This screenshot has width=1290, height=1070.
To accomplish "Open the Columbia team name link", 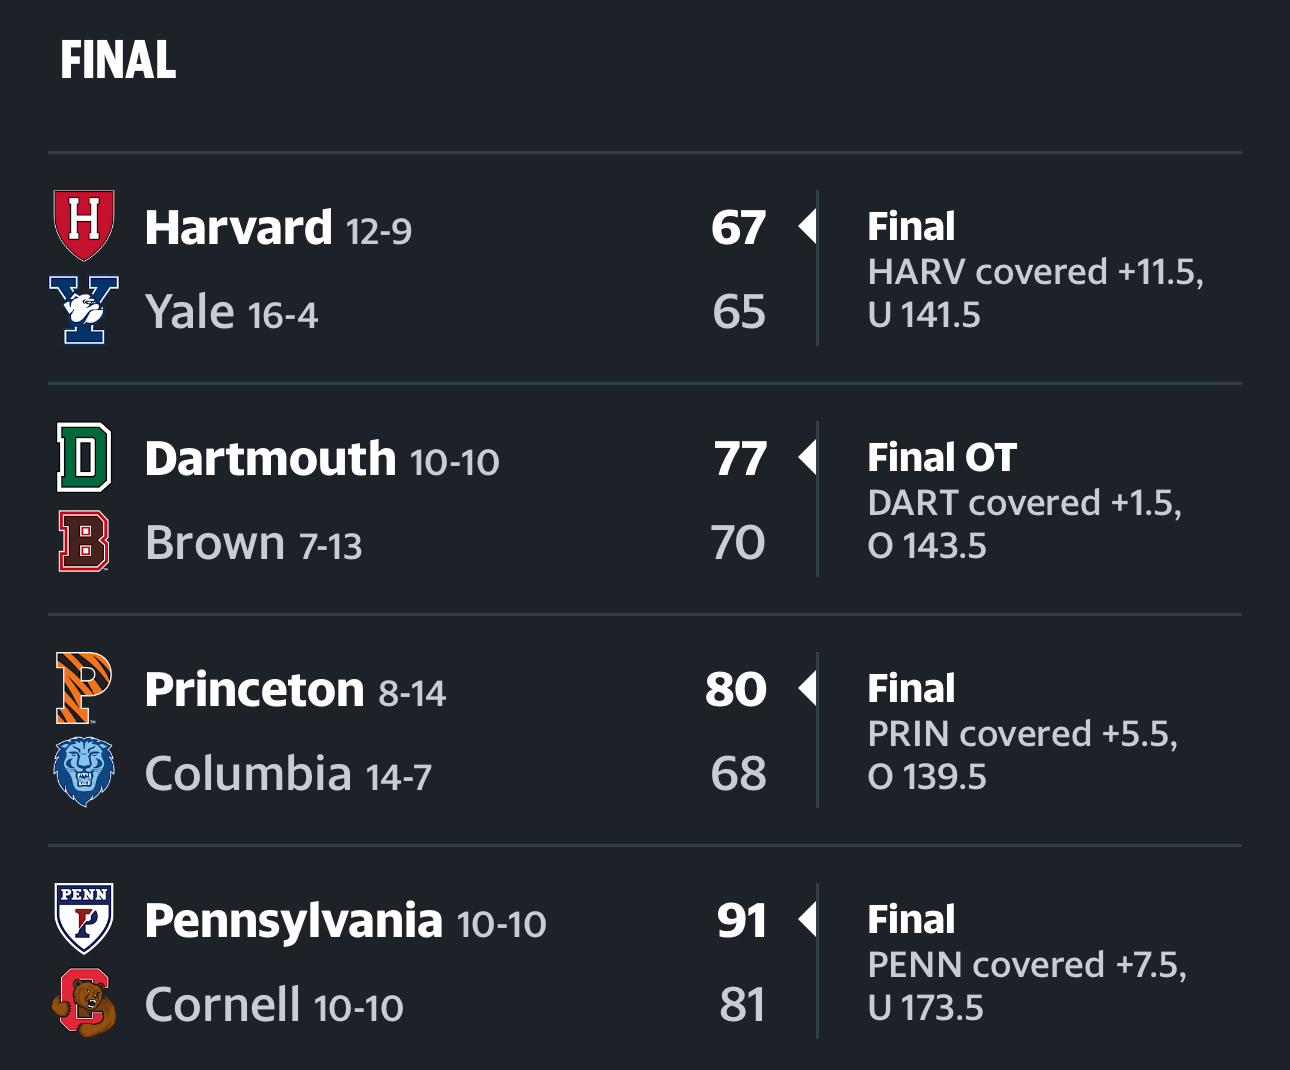I will point(248,773).
